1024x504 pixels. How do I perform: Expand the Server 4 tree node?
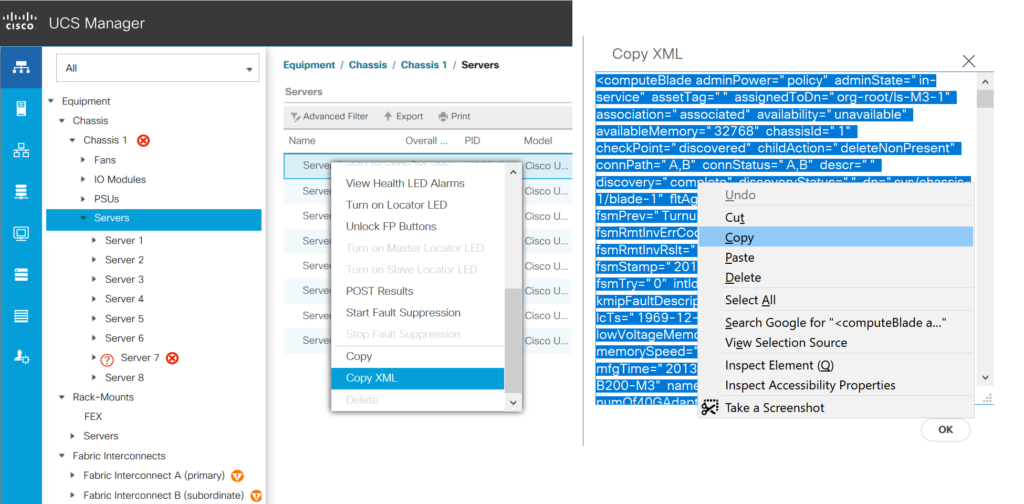[x=95, y=299]
